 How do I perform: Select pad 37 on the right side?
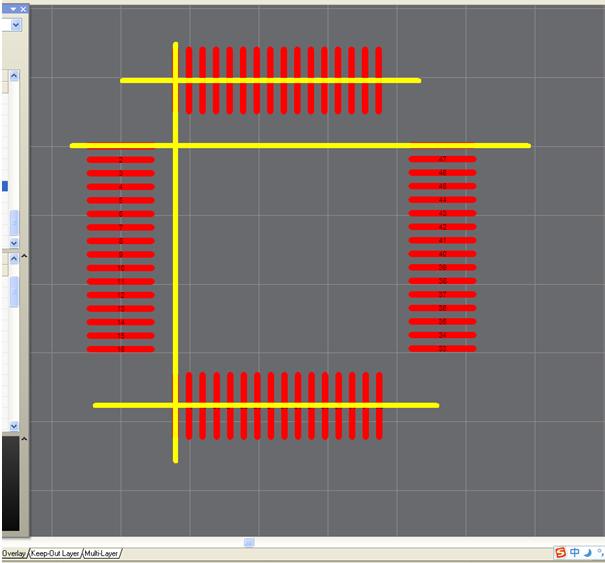[x=443, y=294]
